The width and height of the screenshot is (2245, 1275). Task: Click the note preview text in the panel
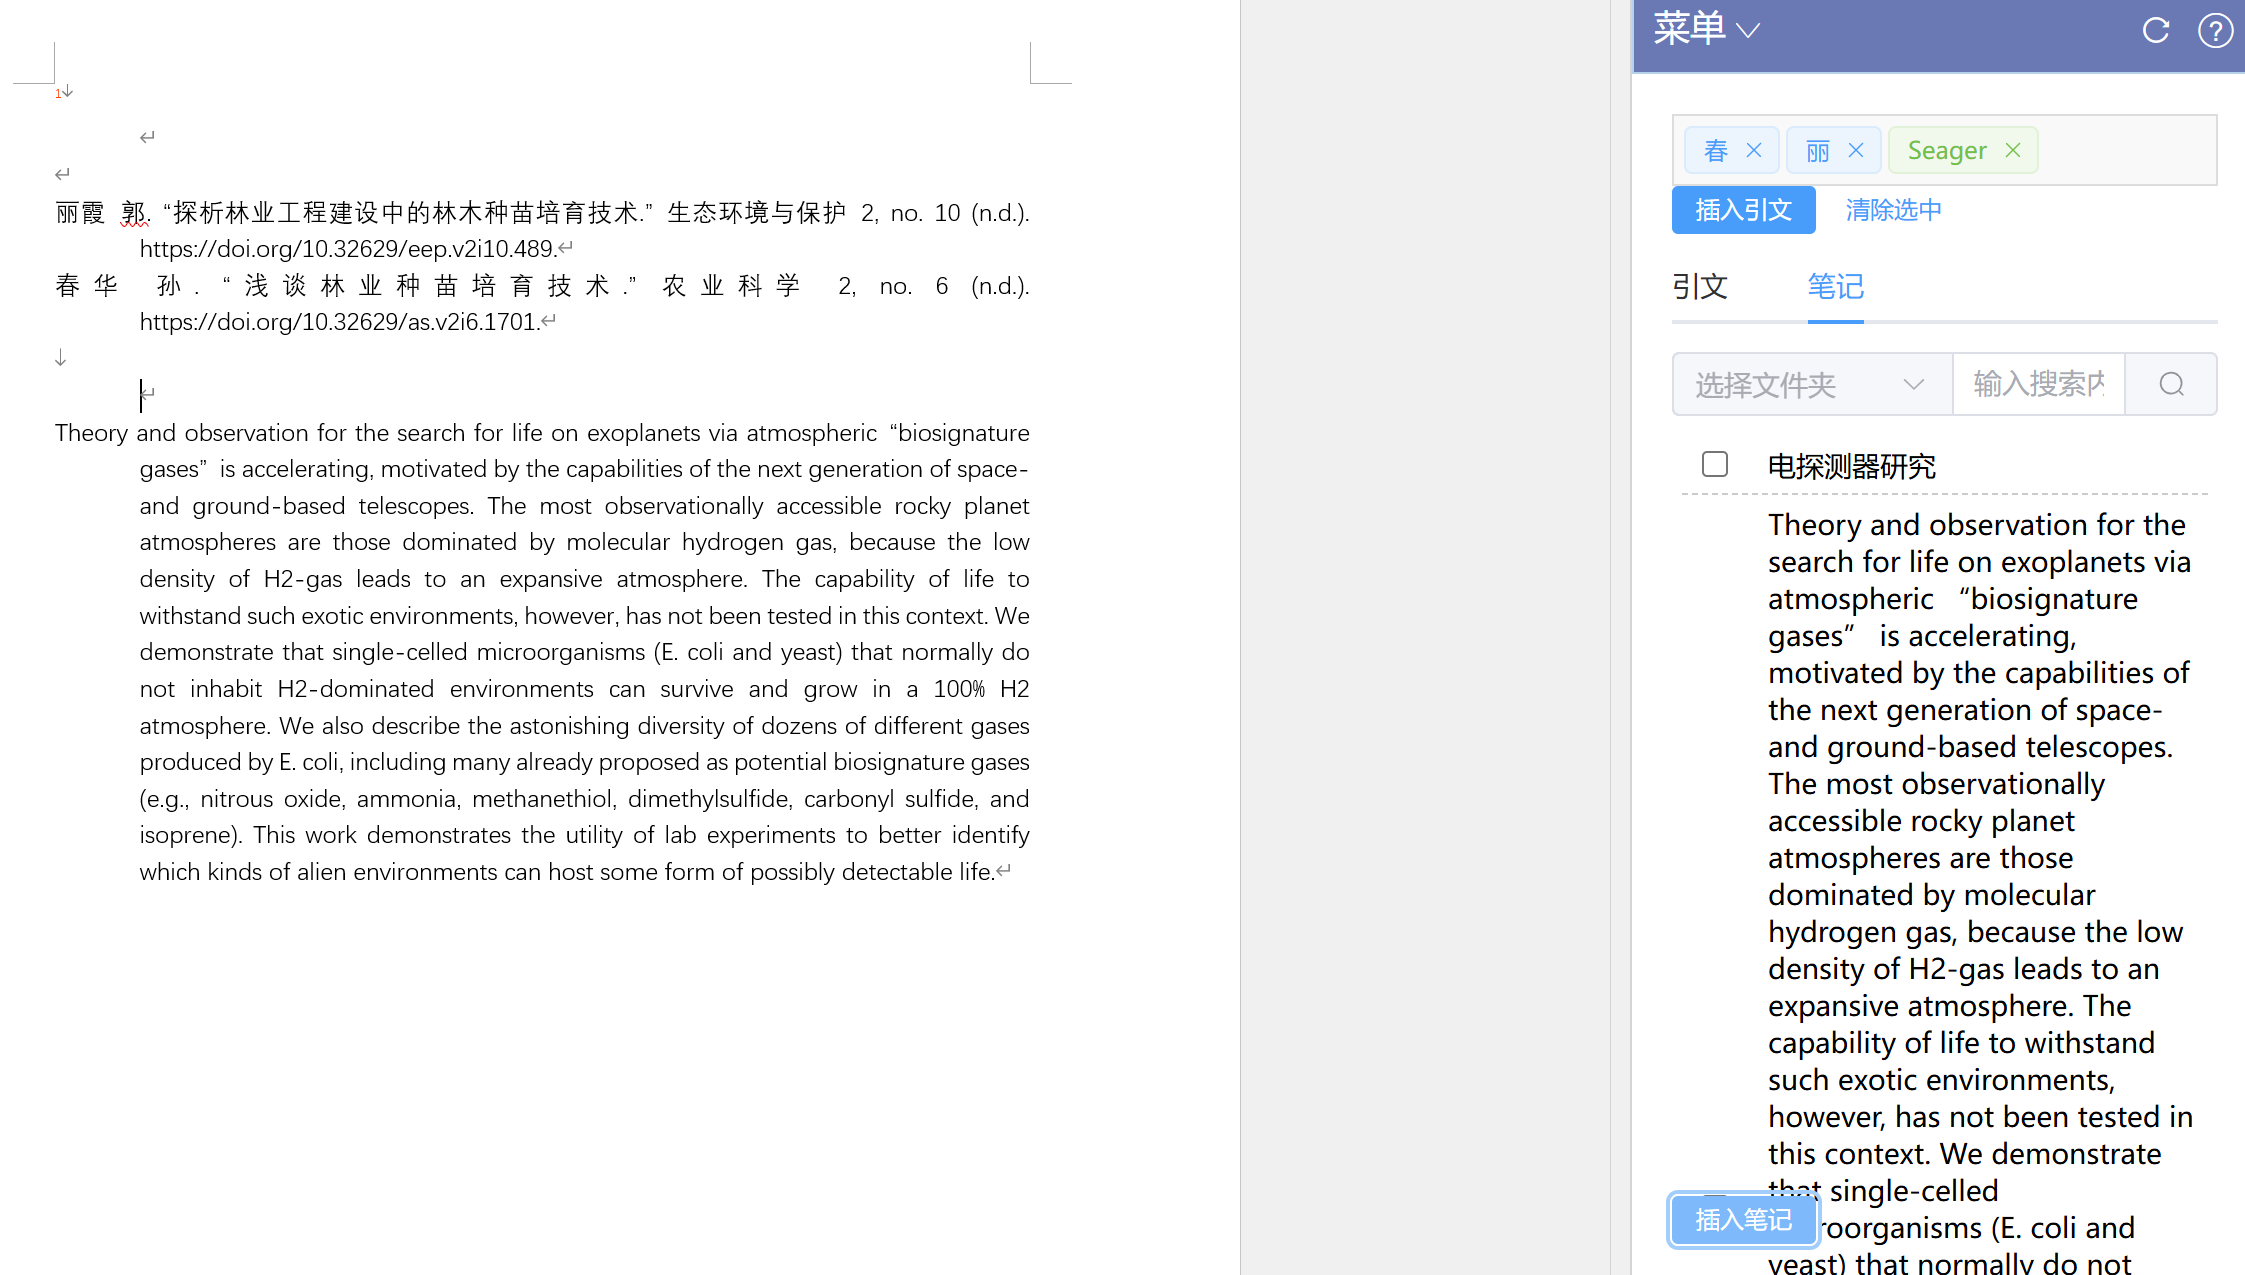[x=1980, y=893]
